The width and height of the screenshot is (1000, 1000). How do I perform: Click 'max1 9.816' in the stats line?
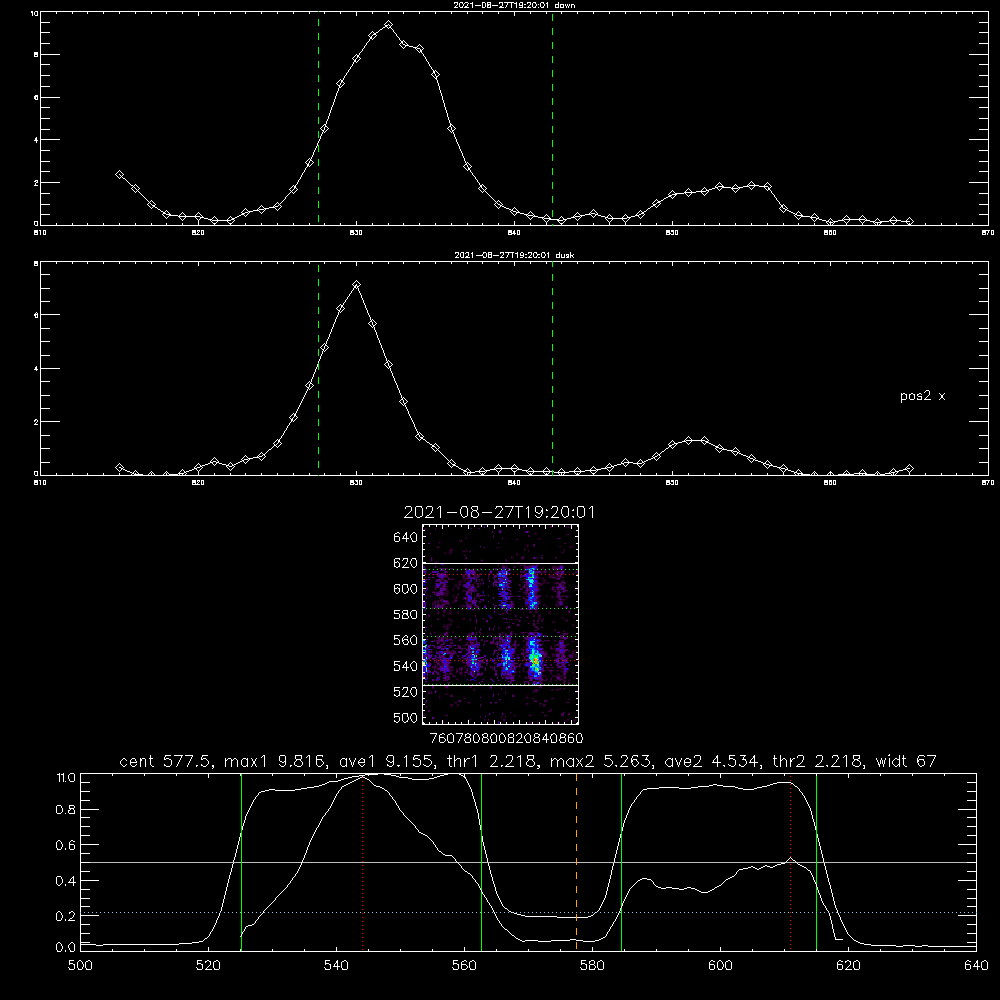tap(272, 761)
